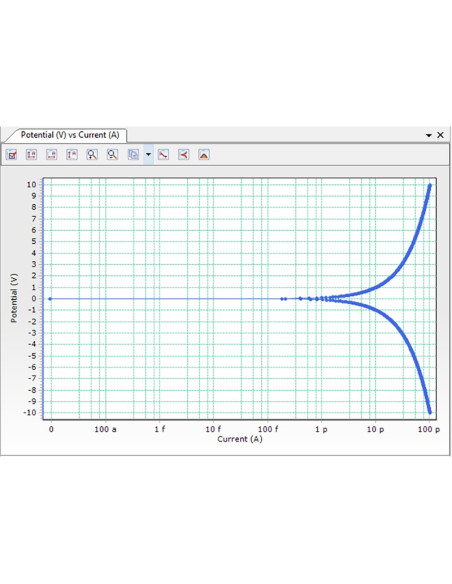Click the Current (A) axis label
This screenshot has height=584, width=452.
pos(240,439)
